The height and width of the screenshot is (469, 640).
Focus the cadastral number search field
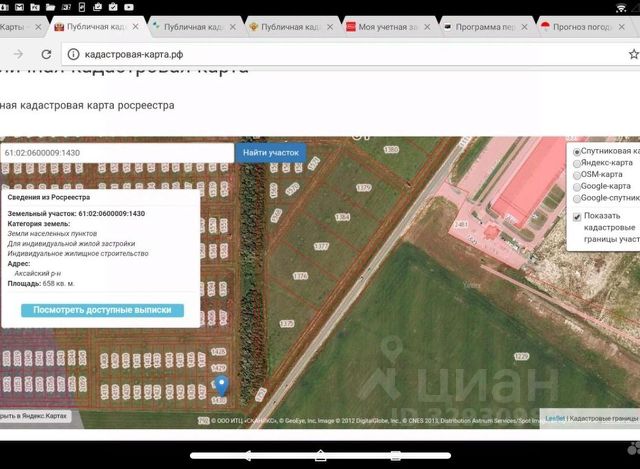coord(117,153)
